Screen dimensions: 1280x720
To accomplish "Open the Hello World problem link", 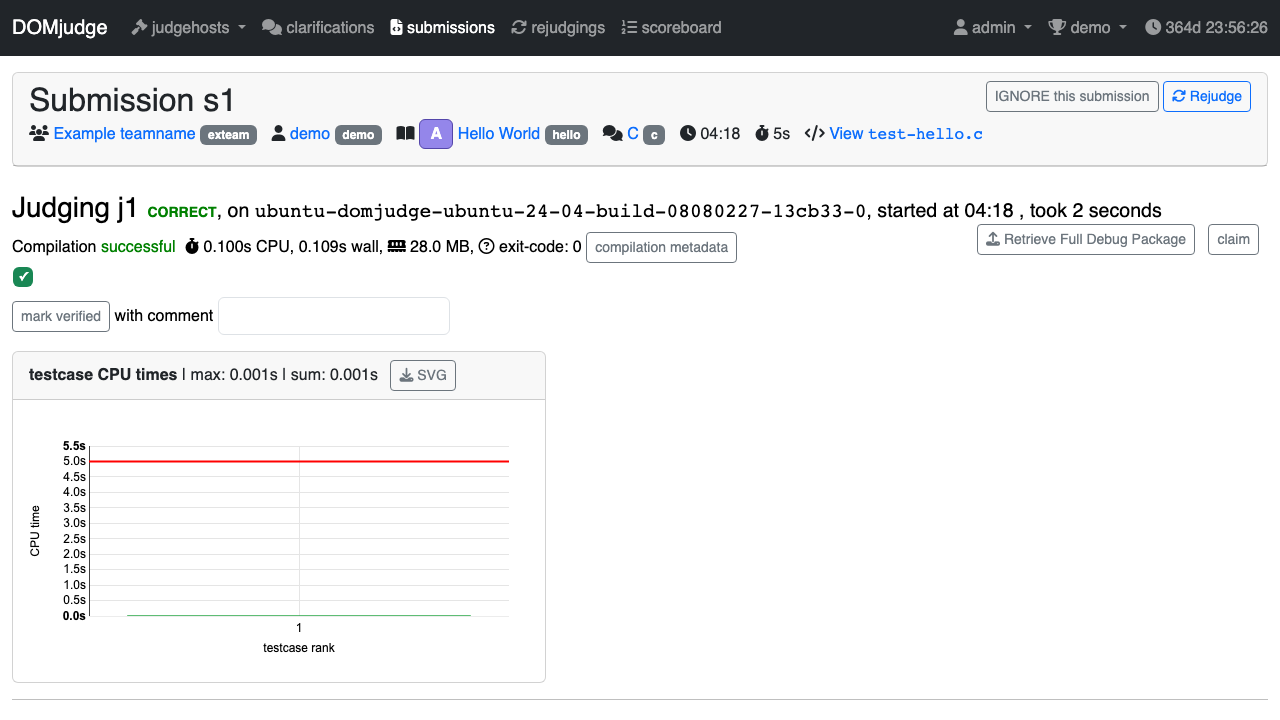I will (499, 133).
